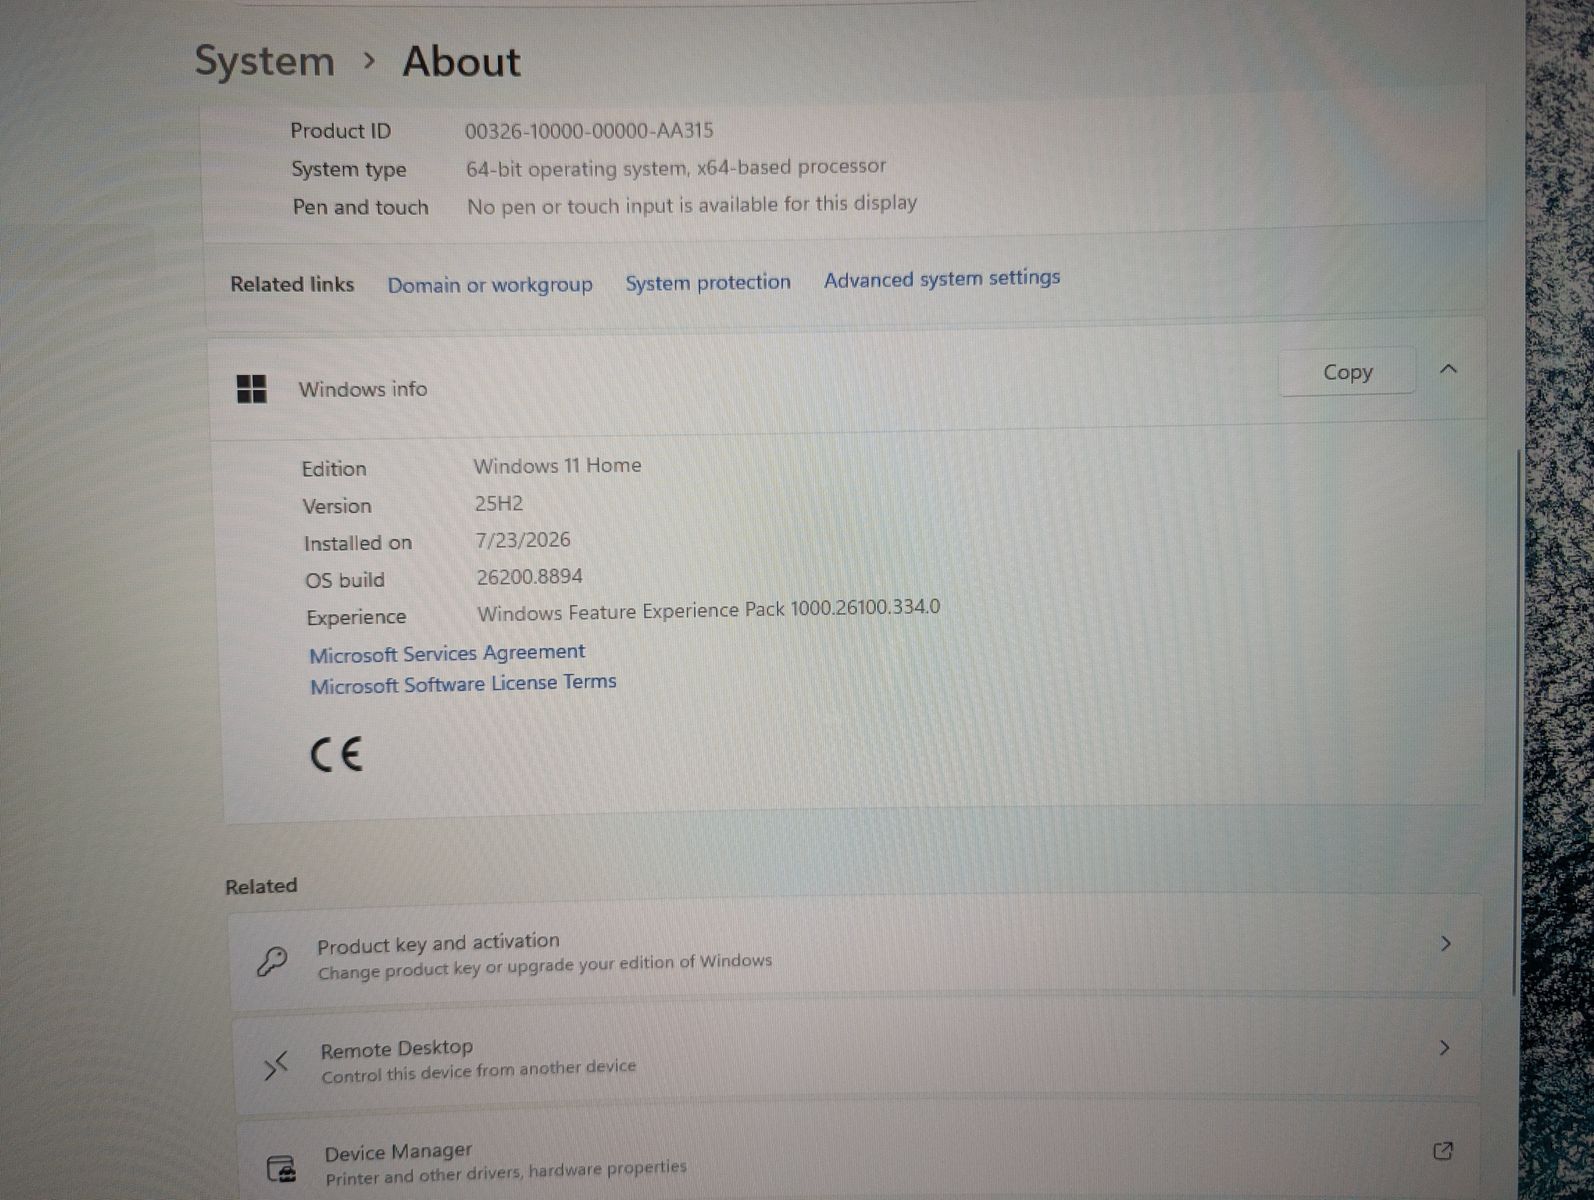Select the Edition value Windows 11 Home

click(x=557, y=466)
